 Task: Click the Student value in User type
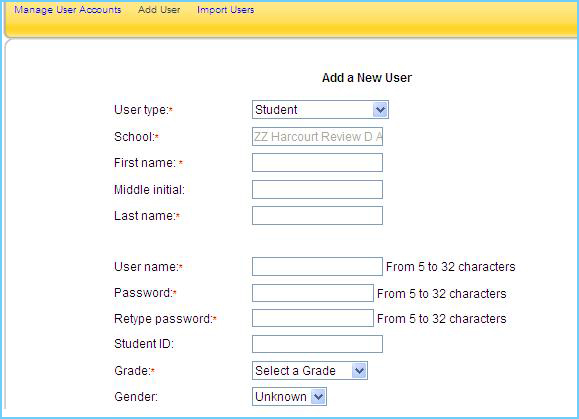tap(276, 110)
